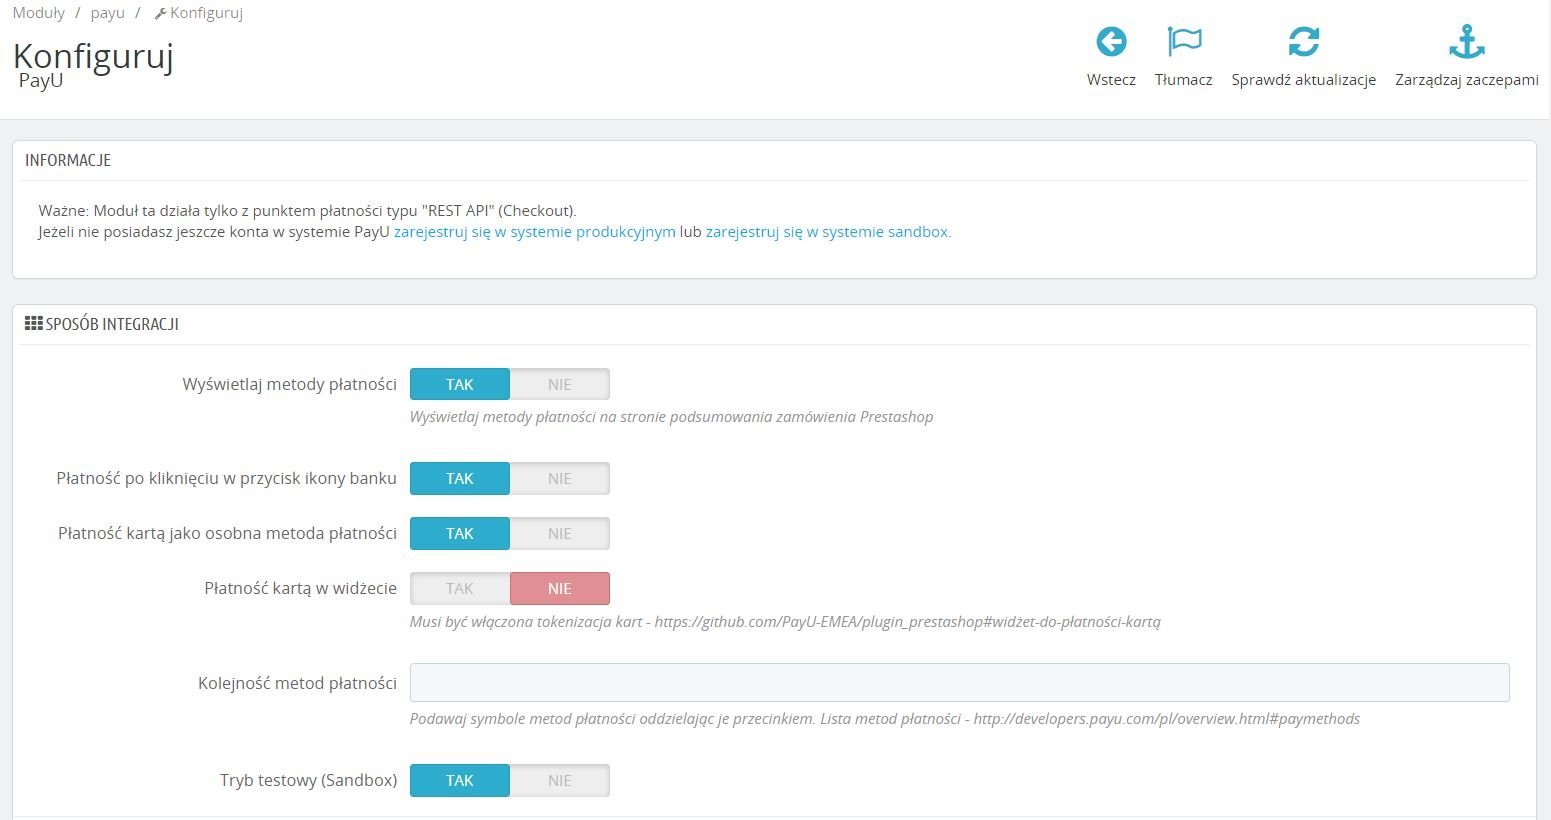1551x820 pixels.
Task: Focus the Kolejność metod płatności field
Action: (960, 682)
